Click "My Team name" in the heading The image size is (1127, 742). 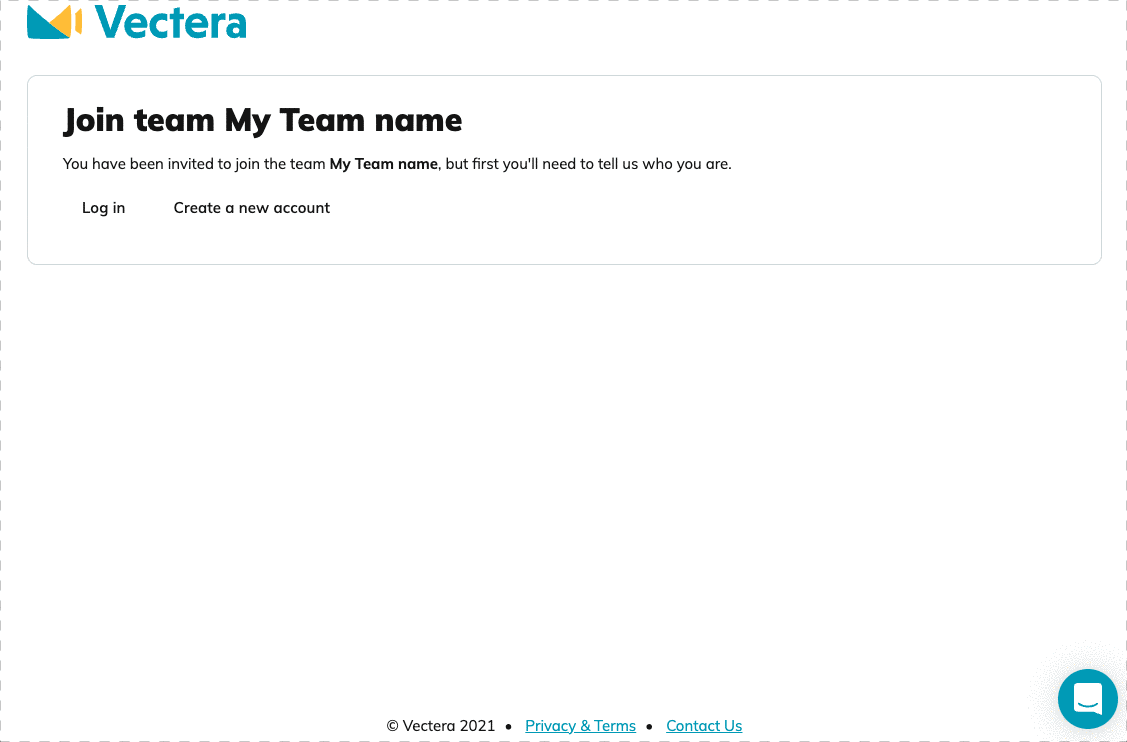(x=343, y=120)
